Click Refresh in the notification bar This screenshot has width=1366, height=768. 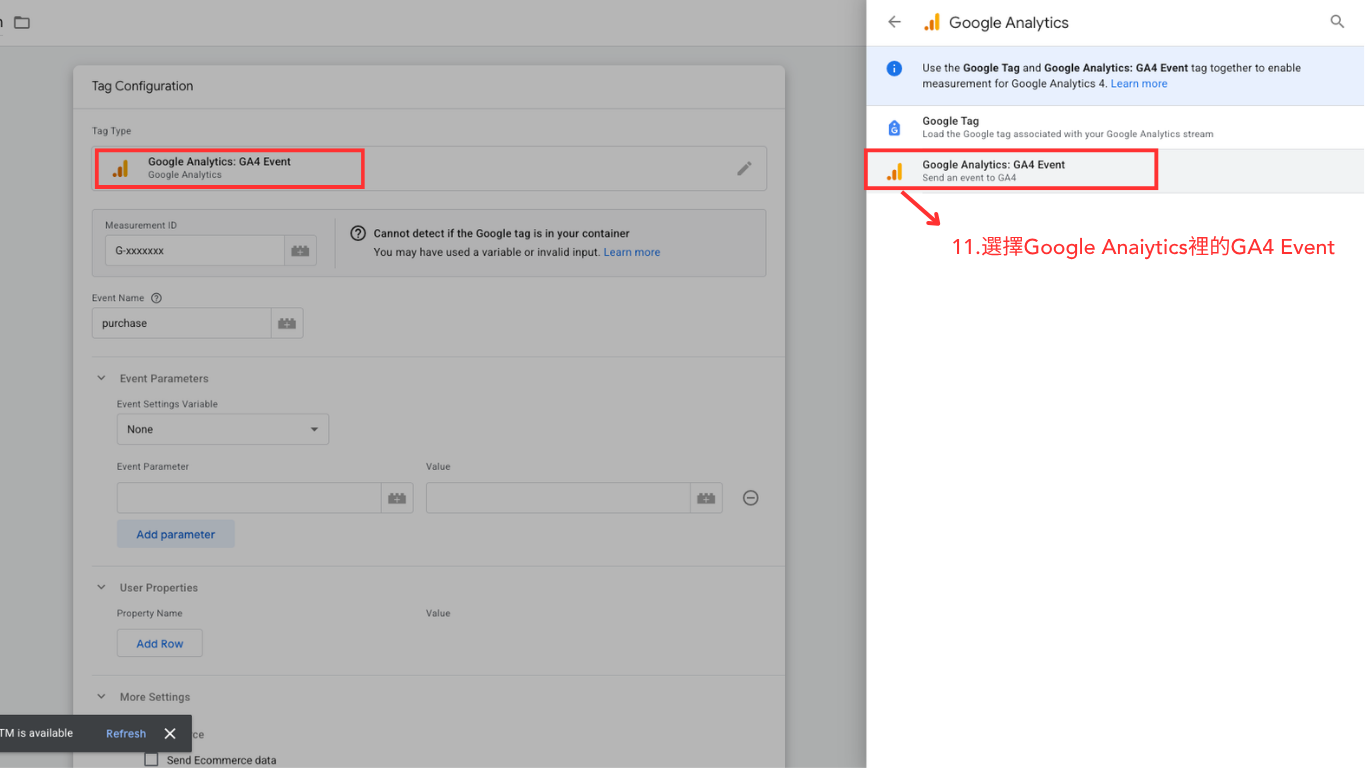(126, 733)
